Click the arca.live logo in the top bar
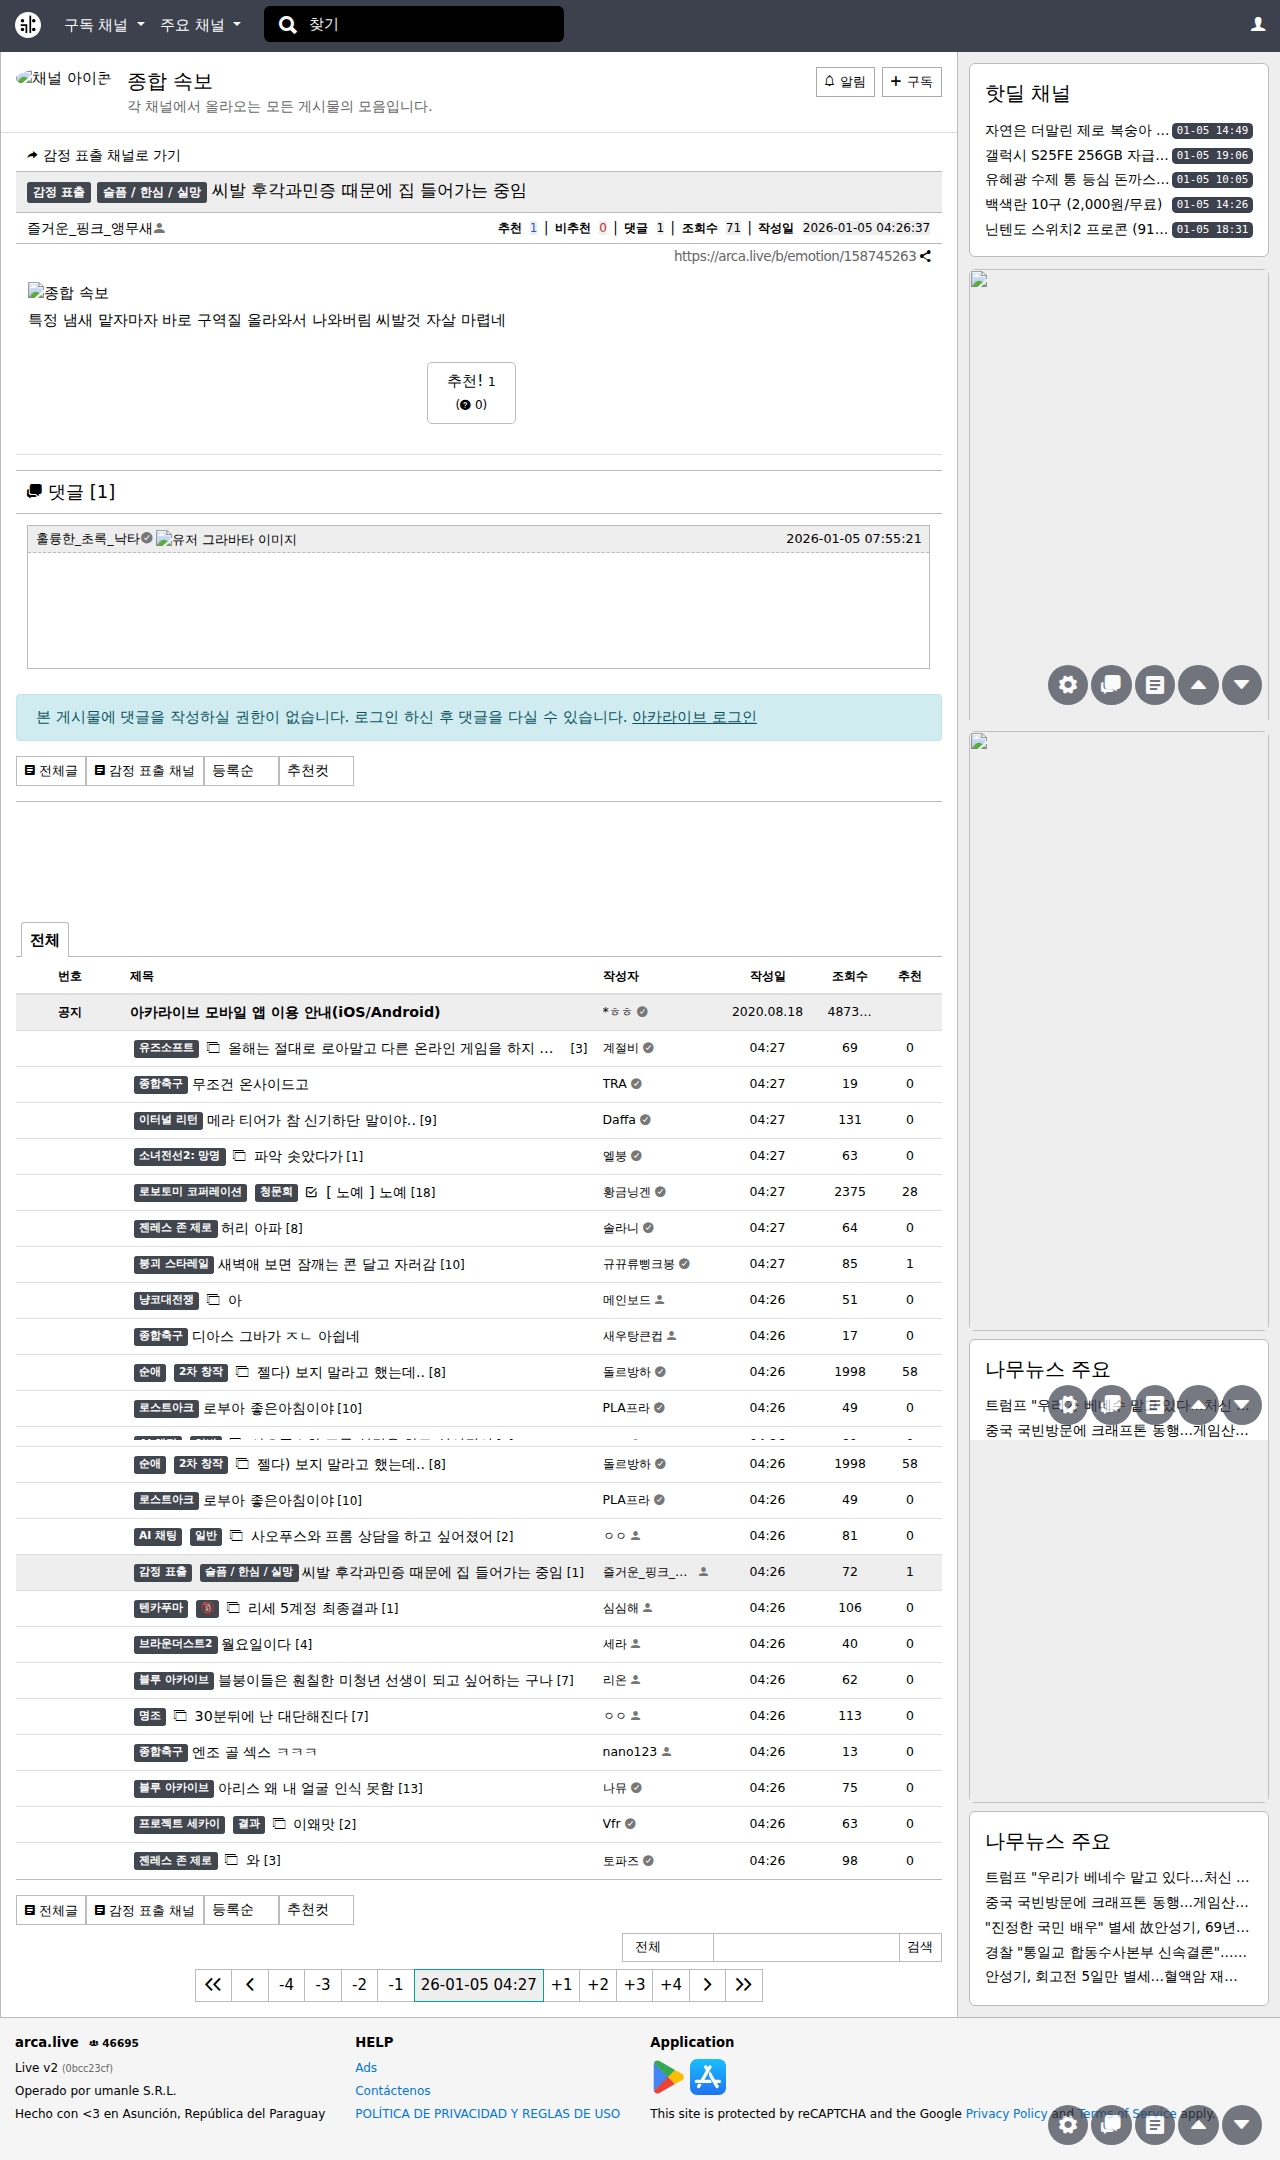The image size is (1280, 2160). click(x=28, y=25)
